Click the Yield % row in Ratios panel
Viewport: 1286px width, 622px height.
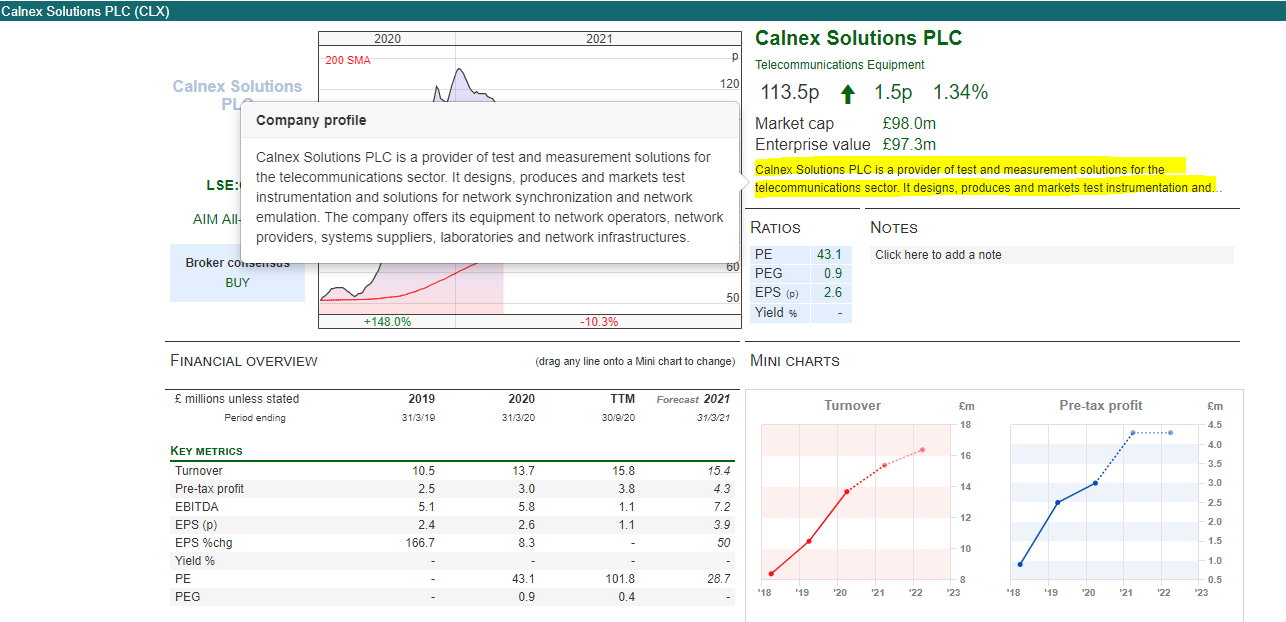(x=799, y=313)
